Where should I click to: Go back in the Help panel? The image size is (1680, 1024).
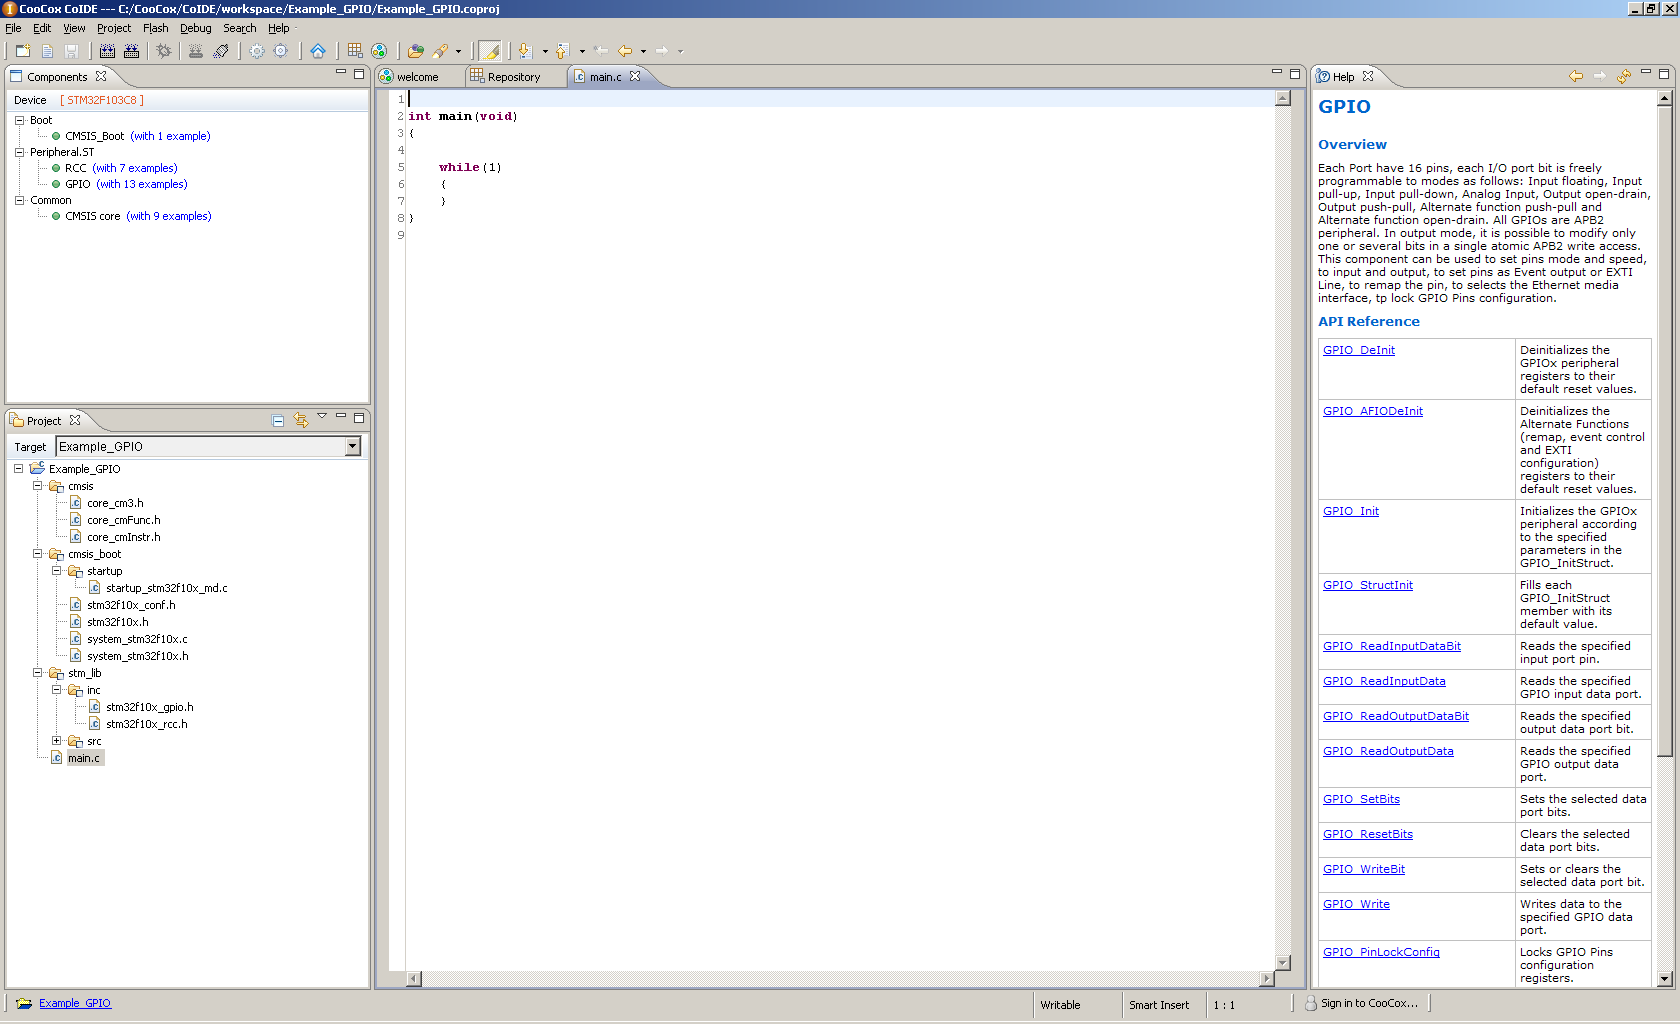[x=1576, y=76]
